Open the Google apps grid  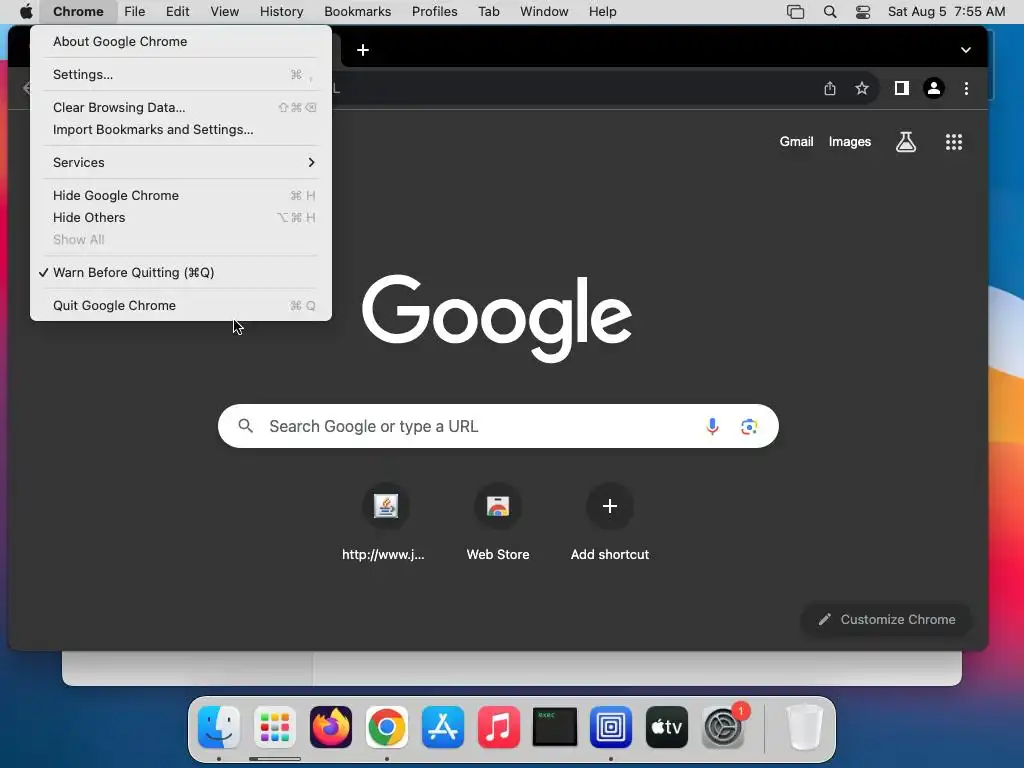[953, 142]
